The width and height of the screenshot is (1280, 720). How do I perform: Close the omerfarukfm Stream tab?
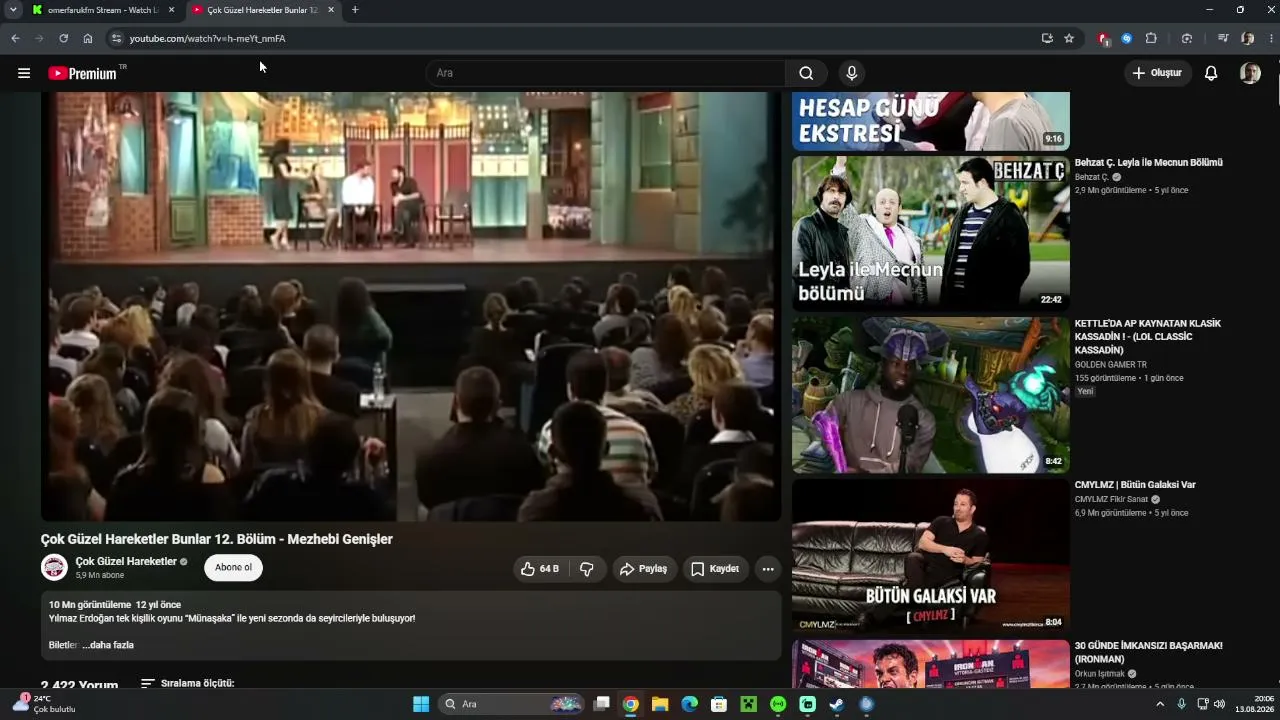pyautogui.click(x=171, y=10)
